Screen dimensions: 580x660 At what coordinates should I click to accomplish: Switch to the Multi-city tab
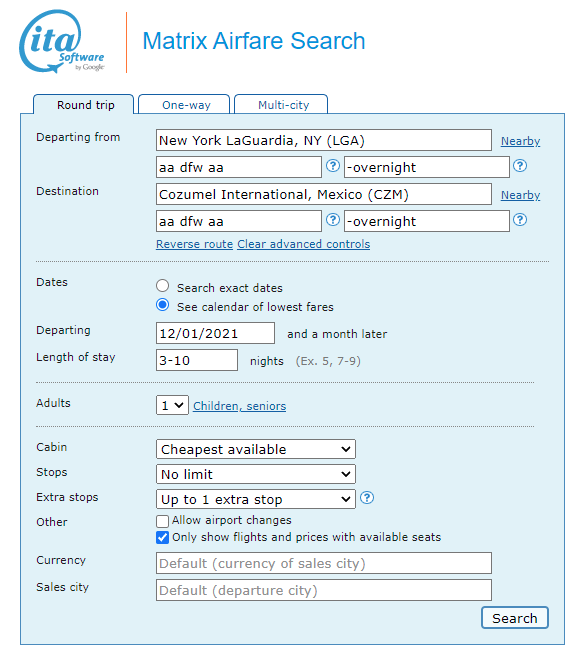pos(281,104)
